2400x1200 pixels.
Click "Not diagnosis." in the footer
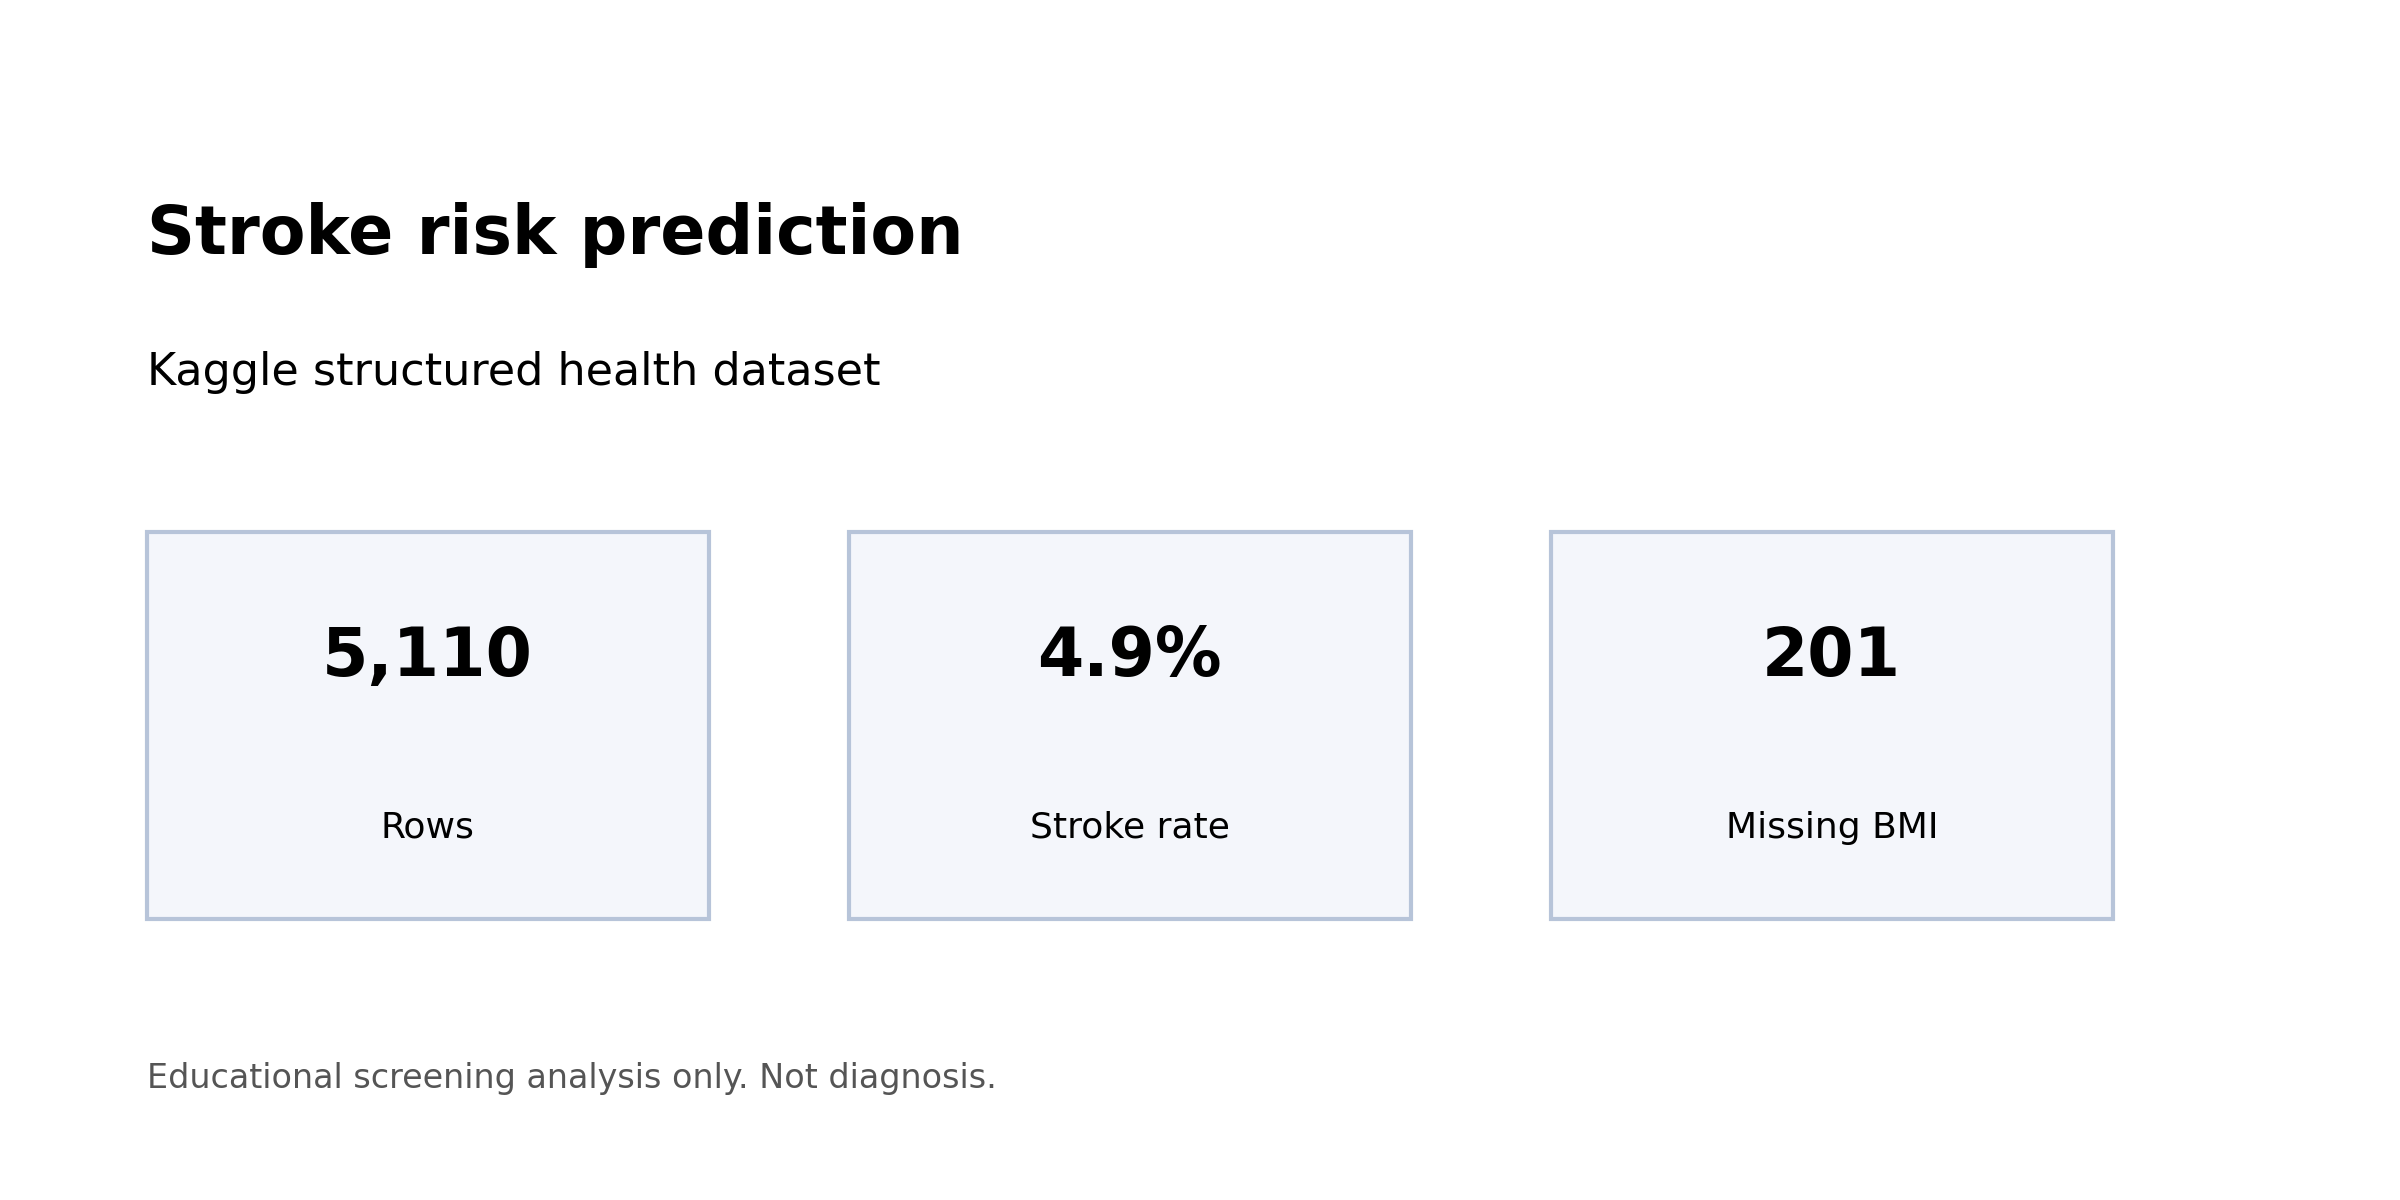877,1077
